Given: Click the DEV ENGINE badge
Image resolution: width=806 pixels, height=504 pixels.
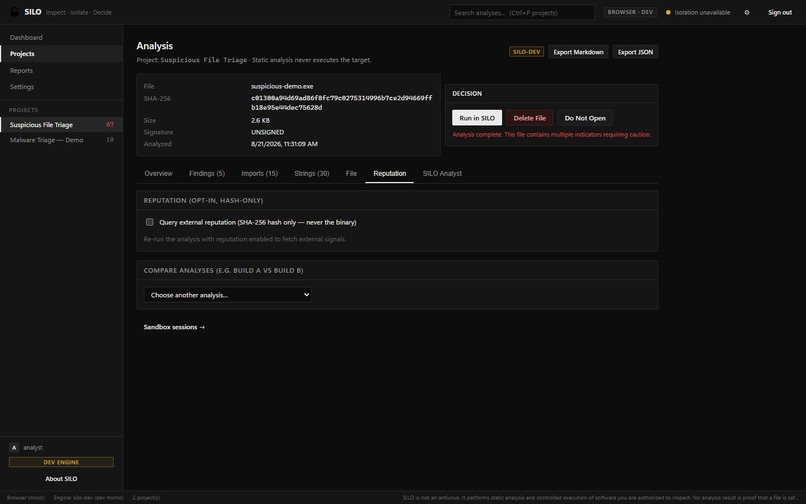Looking at the screenshot, I should 61,462.
